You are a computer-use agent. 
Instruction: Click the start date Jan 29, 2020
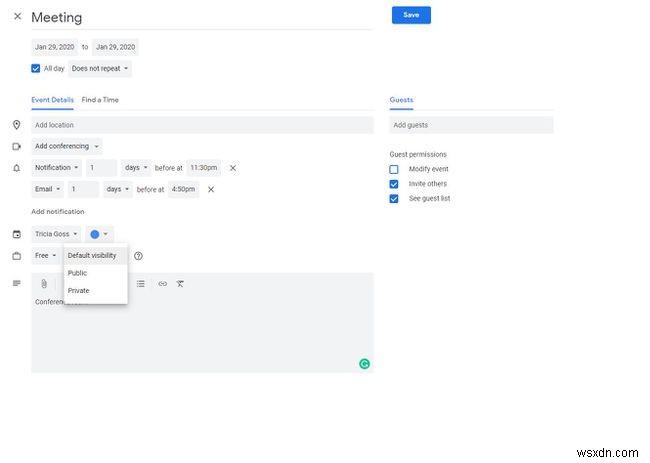(55, 47)
